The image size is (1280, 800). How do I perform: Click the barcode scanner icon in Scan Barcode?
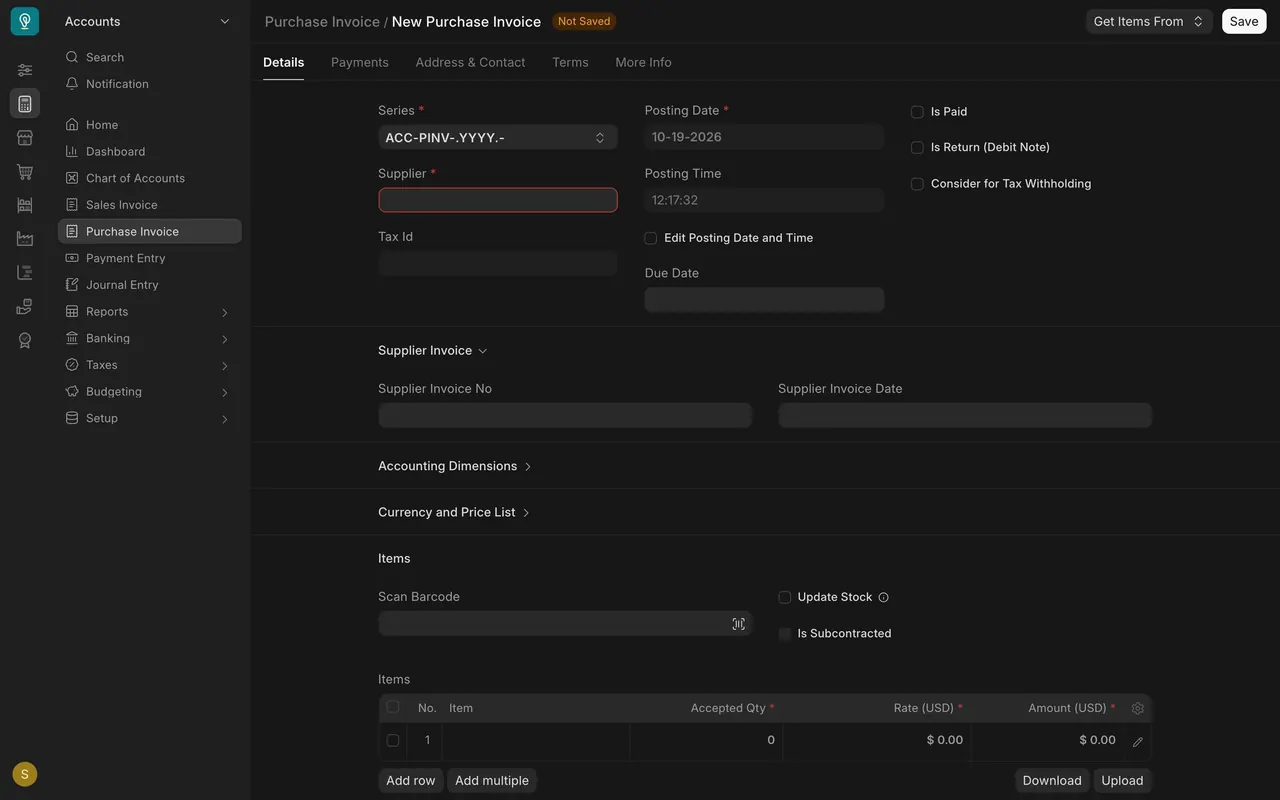click(738, 624)
